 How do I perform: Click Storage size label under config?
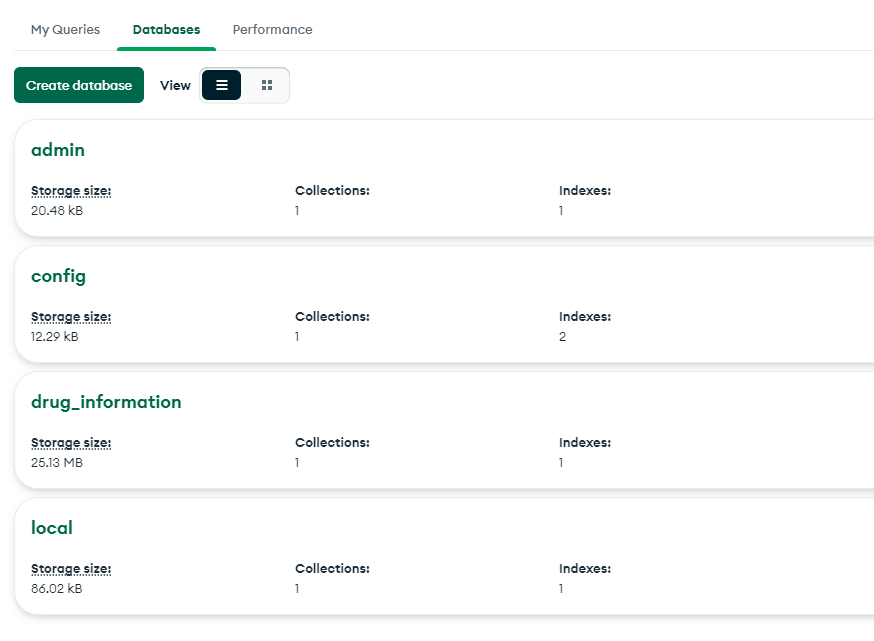[x=71, y=316]
